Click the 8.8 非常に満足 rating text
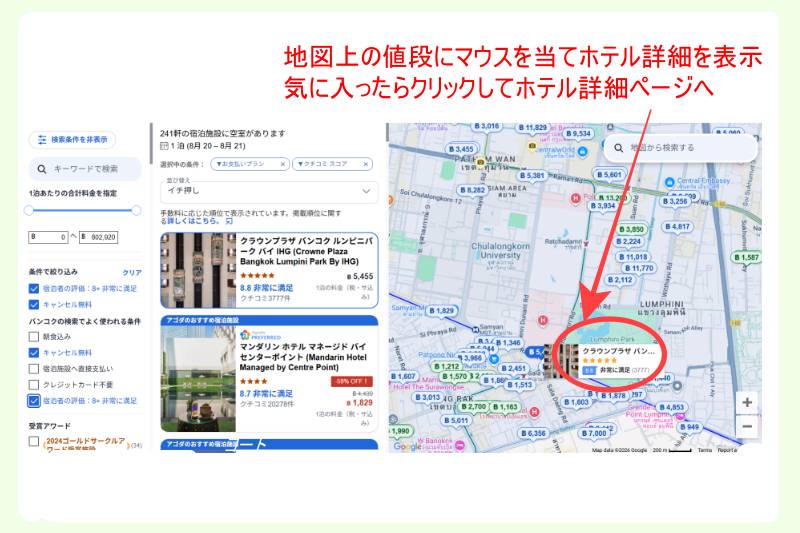Screen dimensions: 800x533 266,288
